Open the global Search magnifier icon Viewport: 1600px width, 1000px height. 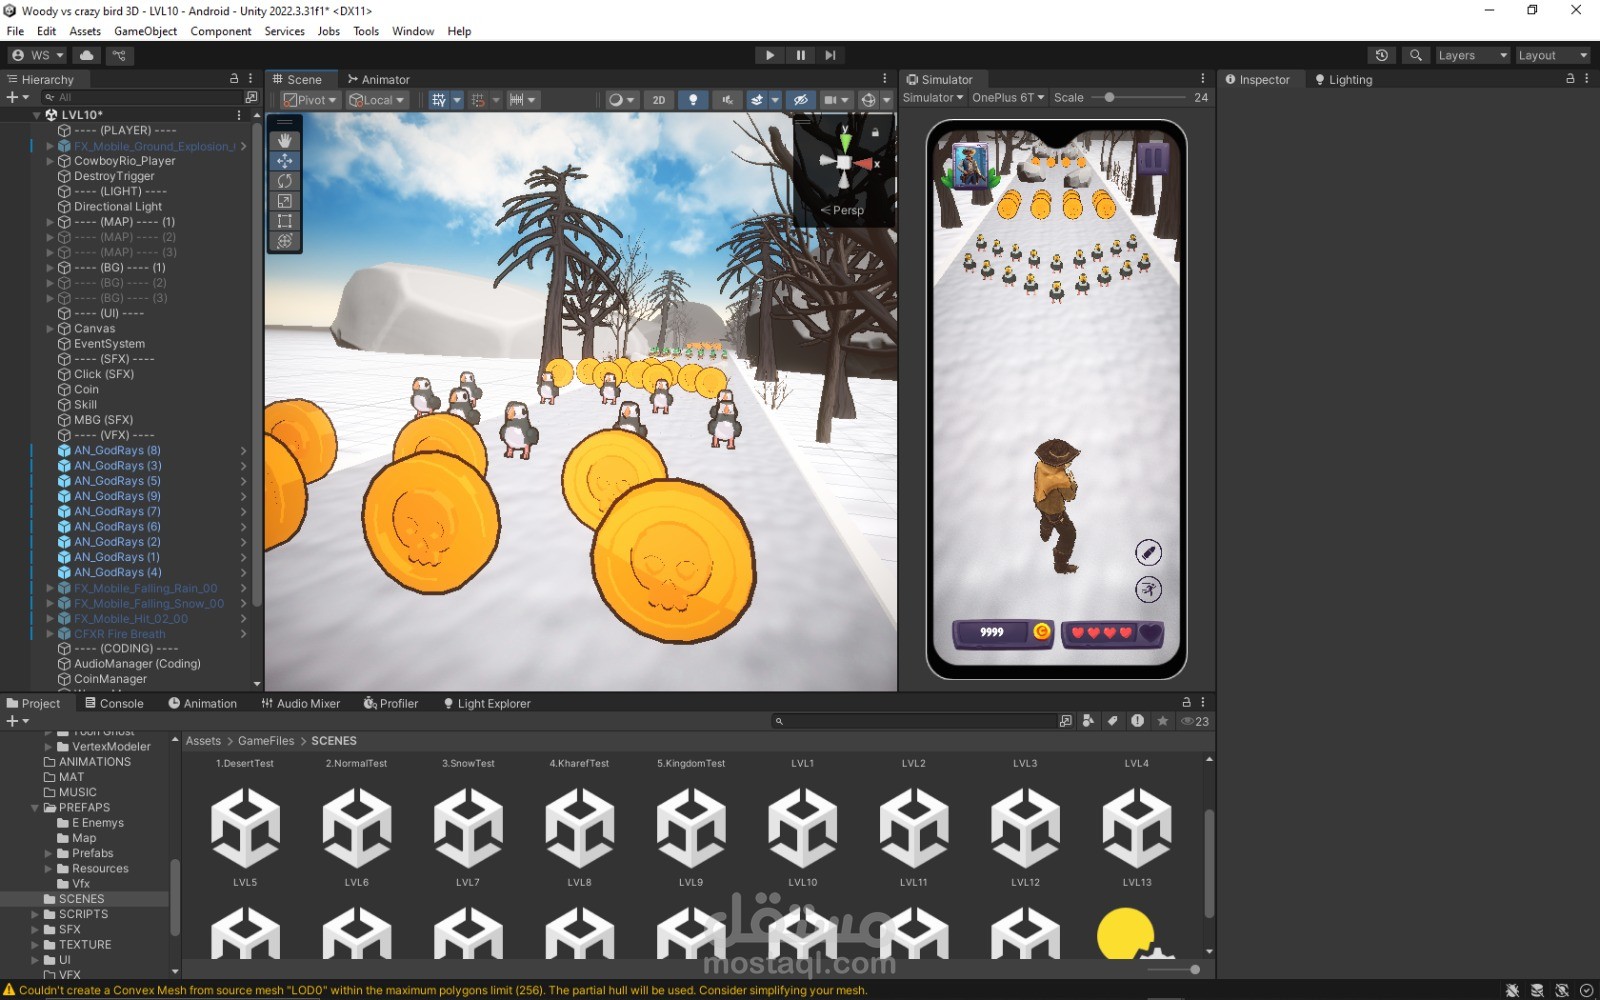pyautogui.click(x=1415, y=55)
